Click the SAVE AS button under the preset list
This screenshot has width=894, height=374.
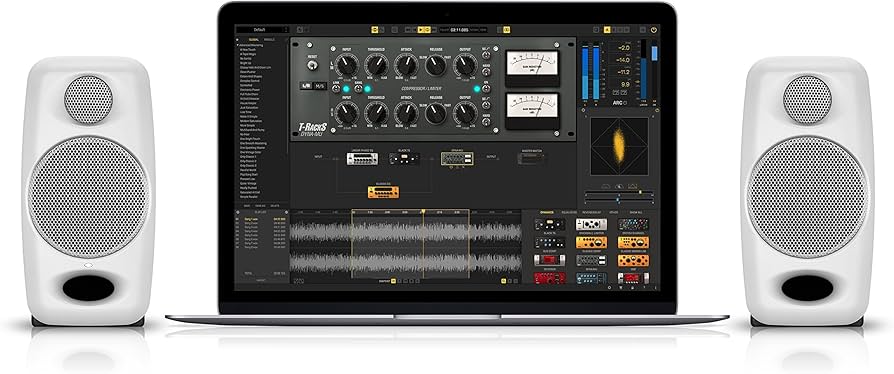point(261,205)
